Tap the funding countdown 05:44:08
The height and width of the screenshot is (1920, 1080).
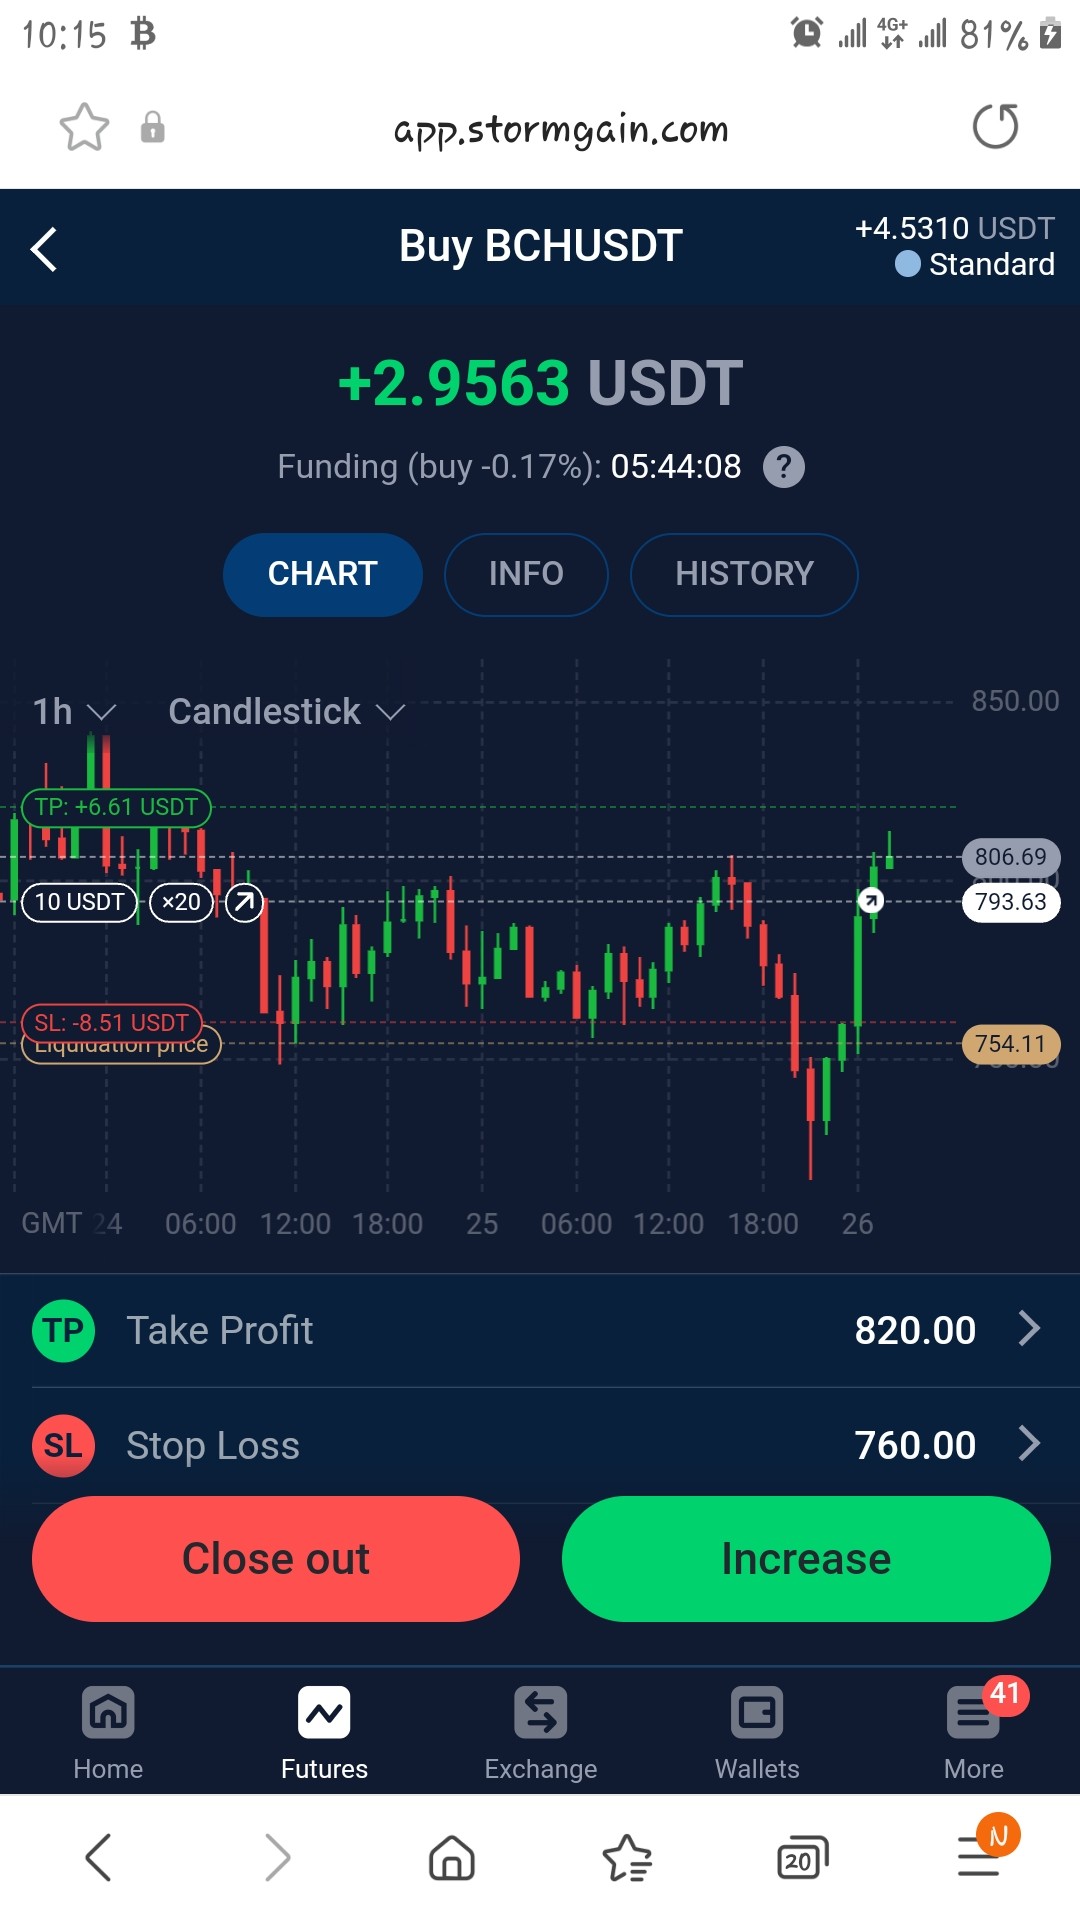click(x=676, y=467)
